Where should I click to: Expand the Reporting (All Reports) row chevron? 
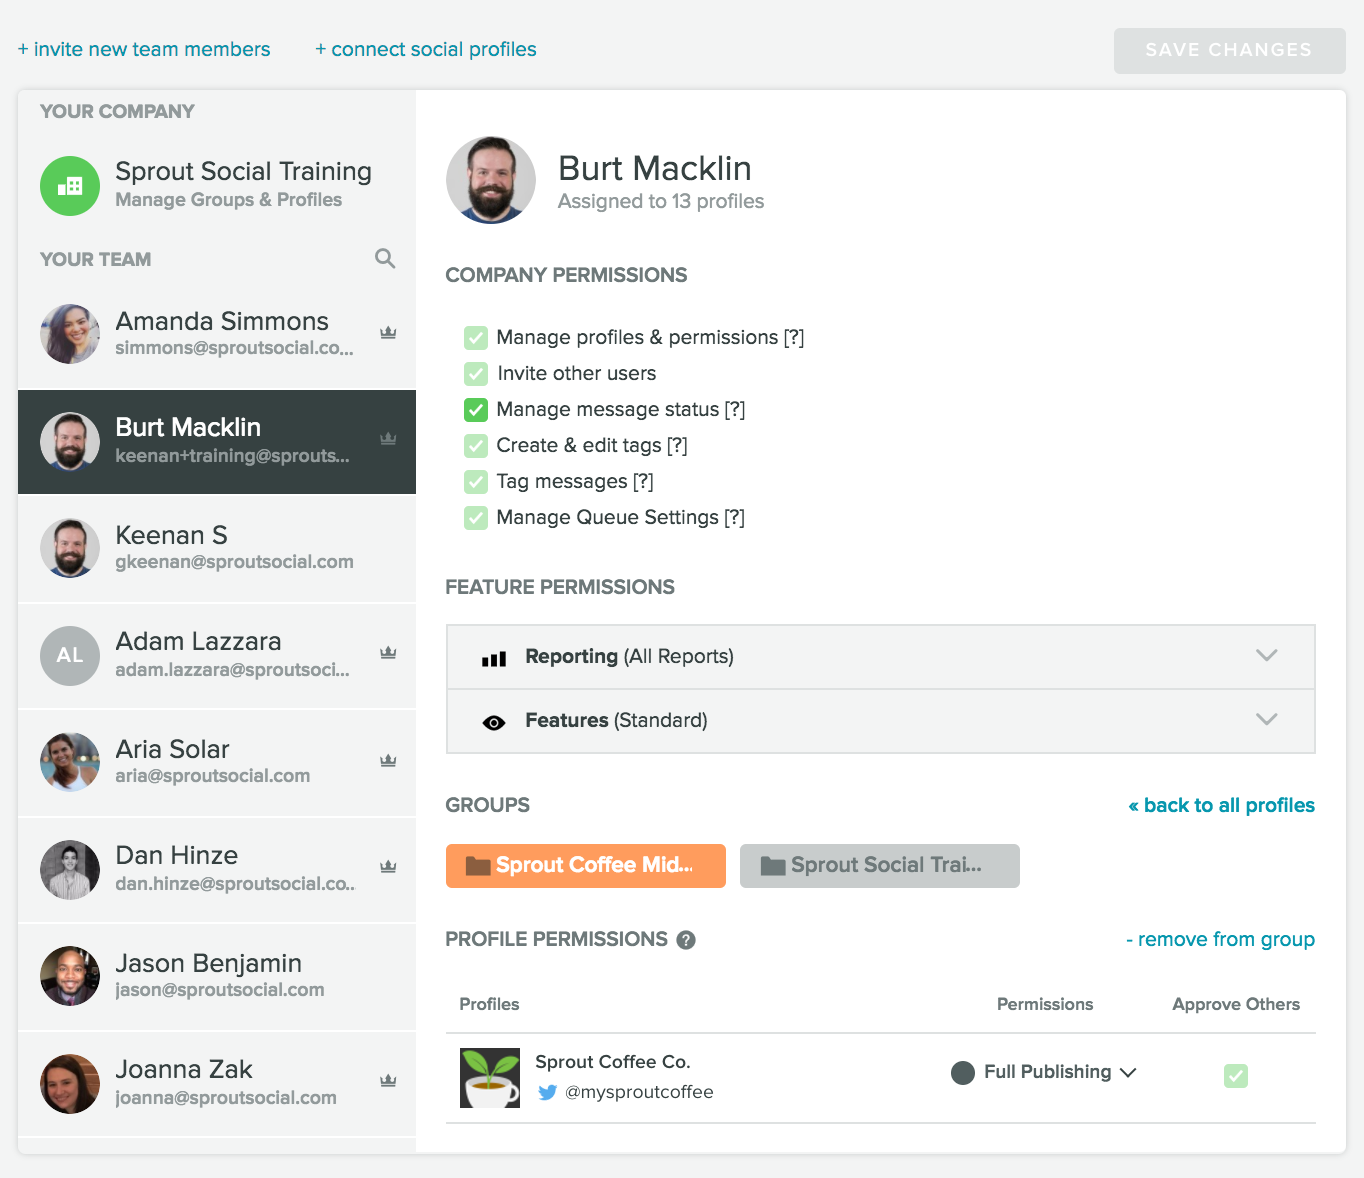click(1267, 656)
